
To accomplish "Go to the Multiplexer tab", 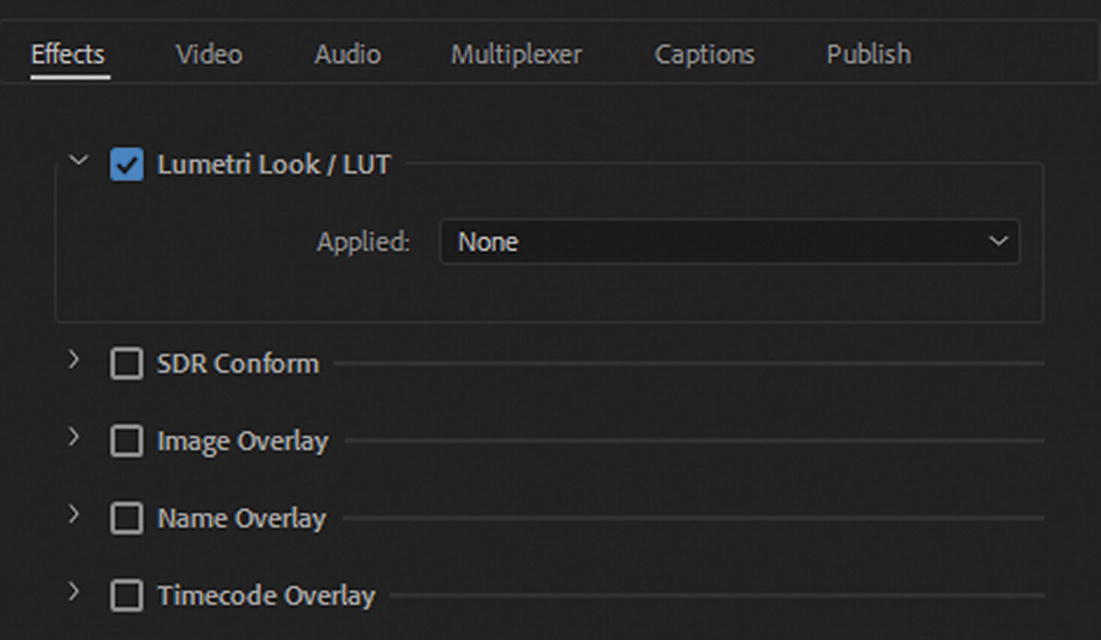I will tap(516, 54).
